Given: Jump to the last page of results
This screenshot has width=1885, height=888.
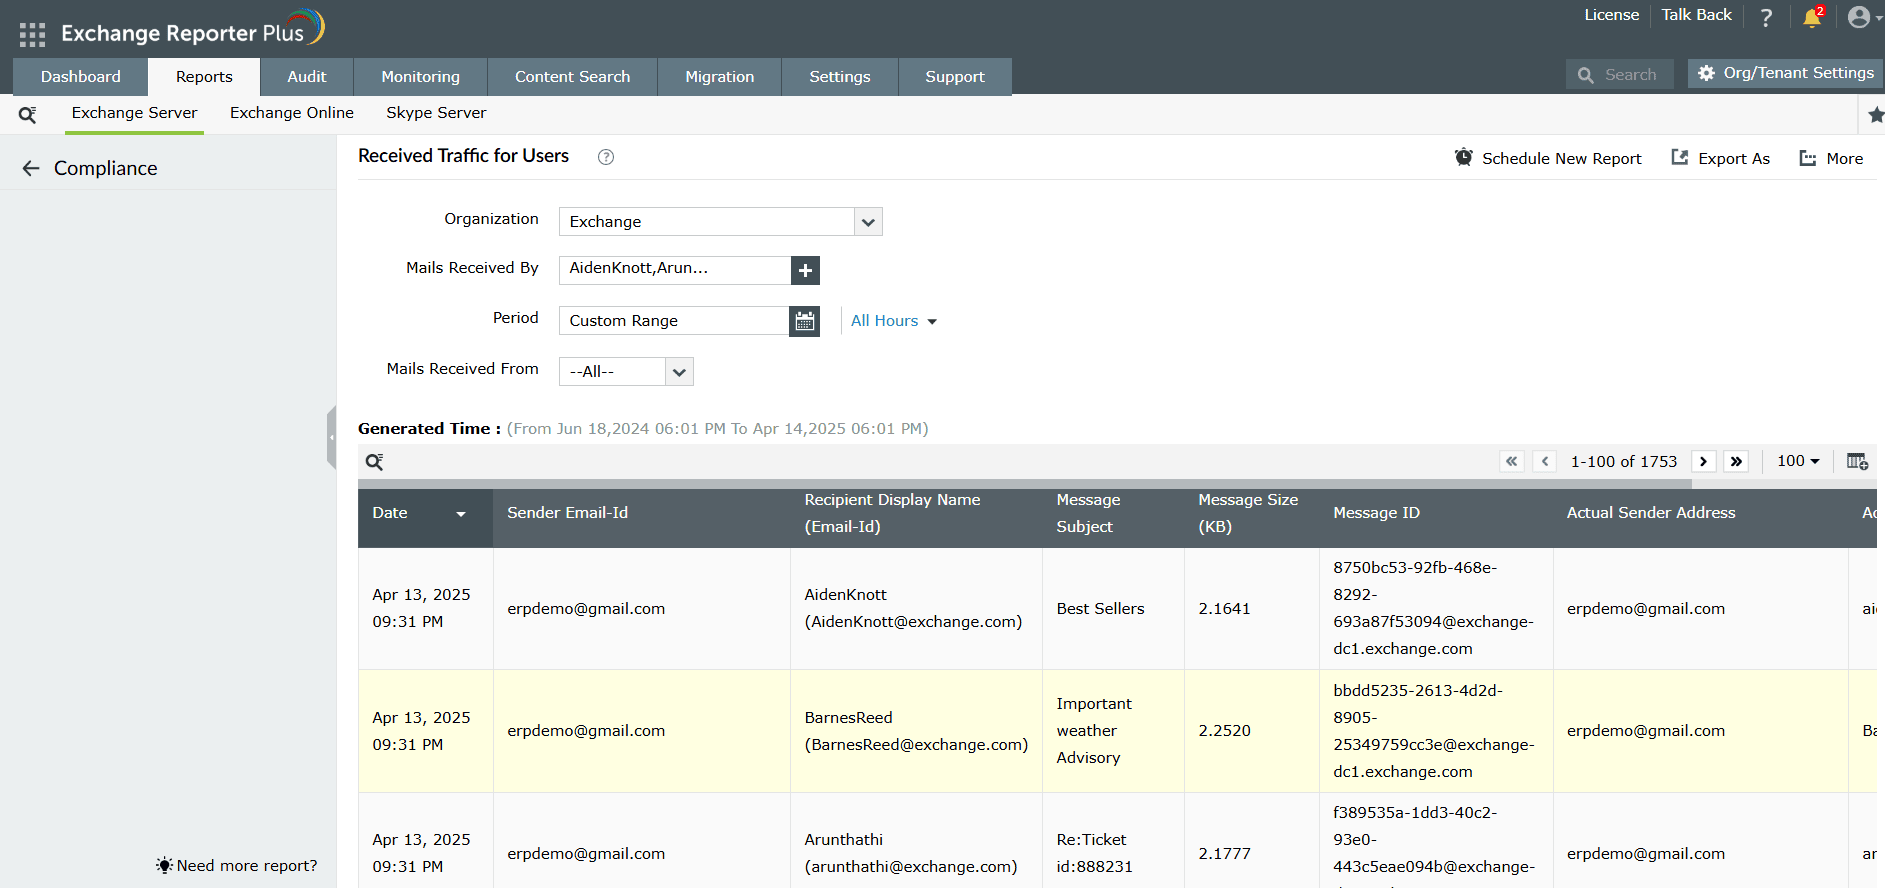Looking at the screenshot, I should 1736,461.
